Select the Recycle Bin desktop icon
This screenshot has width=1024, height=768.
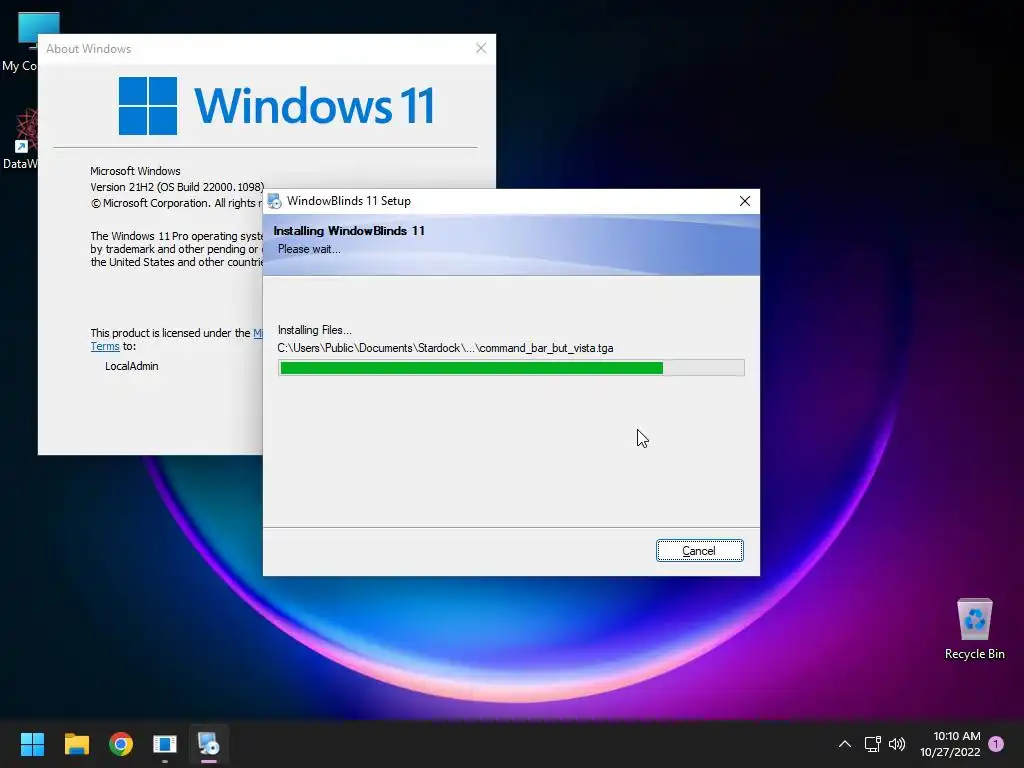click(x=974, y=629)
